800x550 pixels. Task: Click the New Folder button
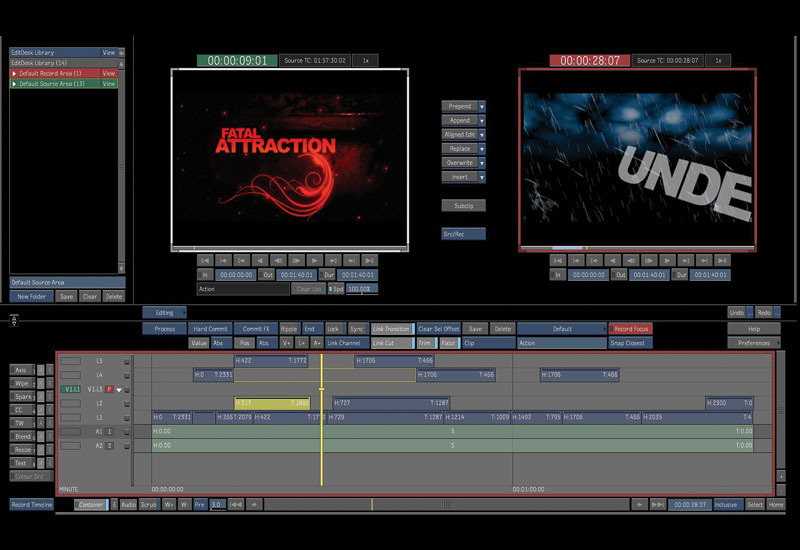[32, 296]
